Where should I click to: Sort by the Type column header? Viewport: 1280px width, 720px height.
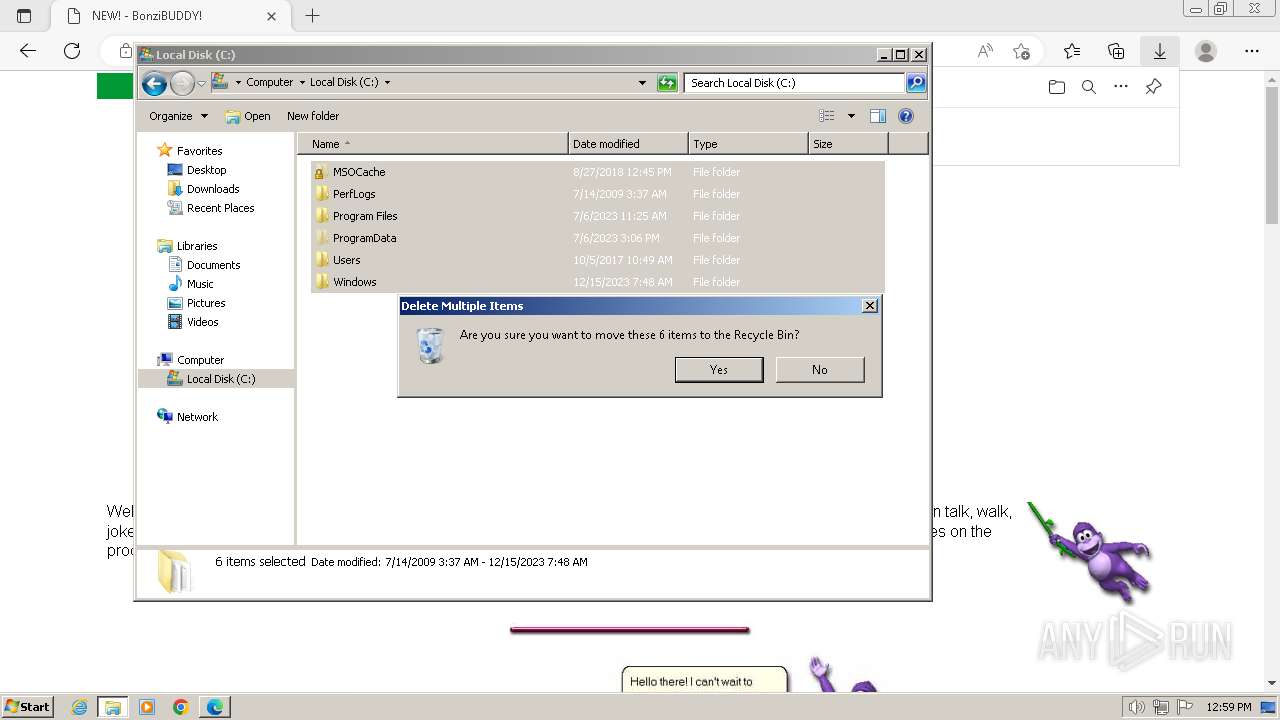[x=748, y=144]
